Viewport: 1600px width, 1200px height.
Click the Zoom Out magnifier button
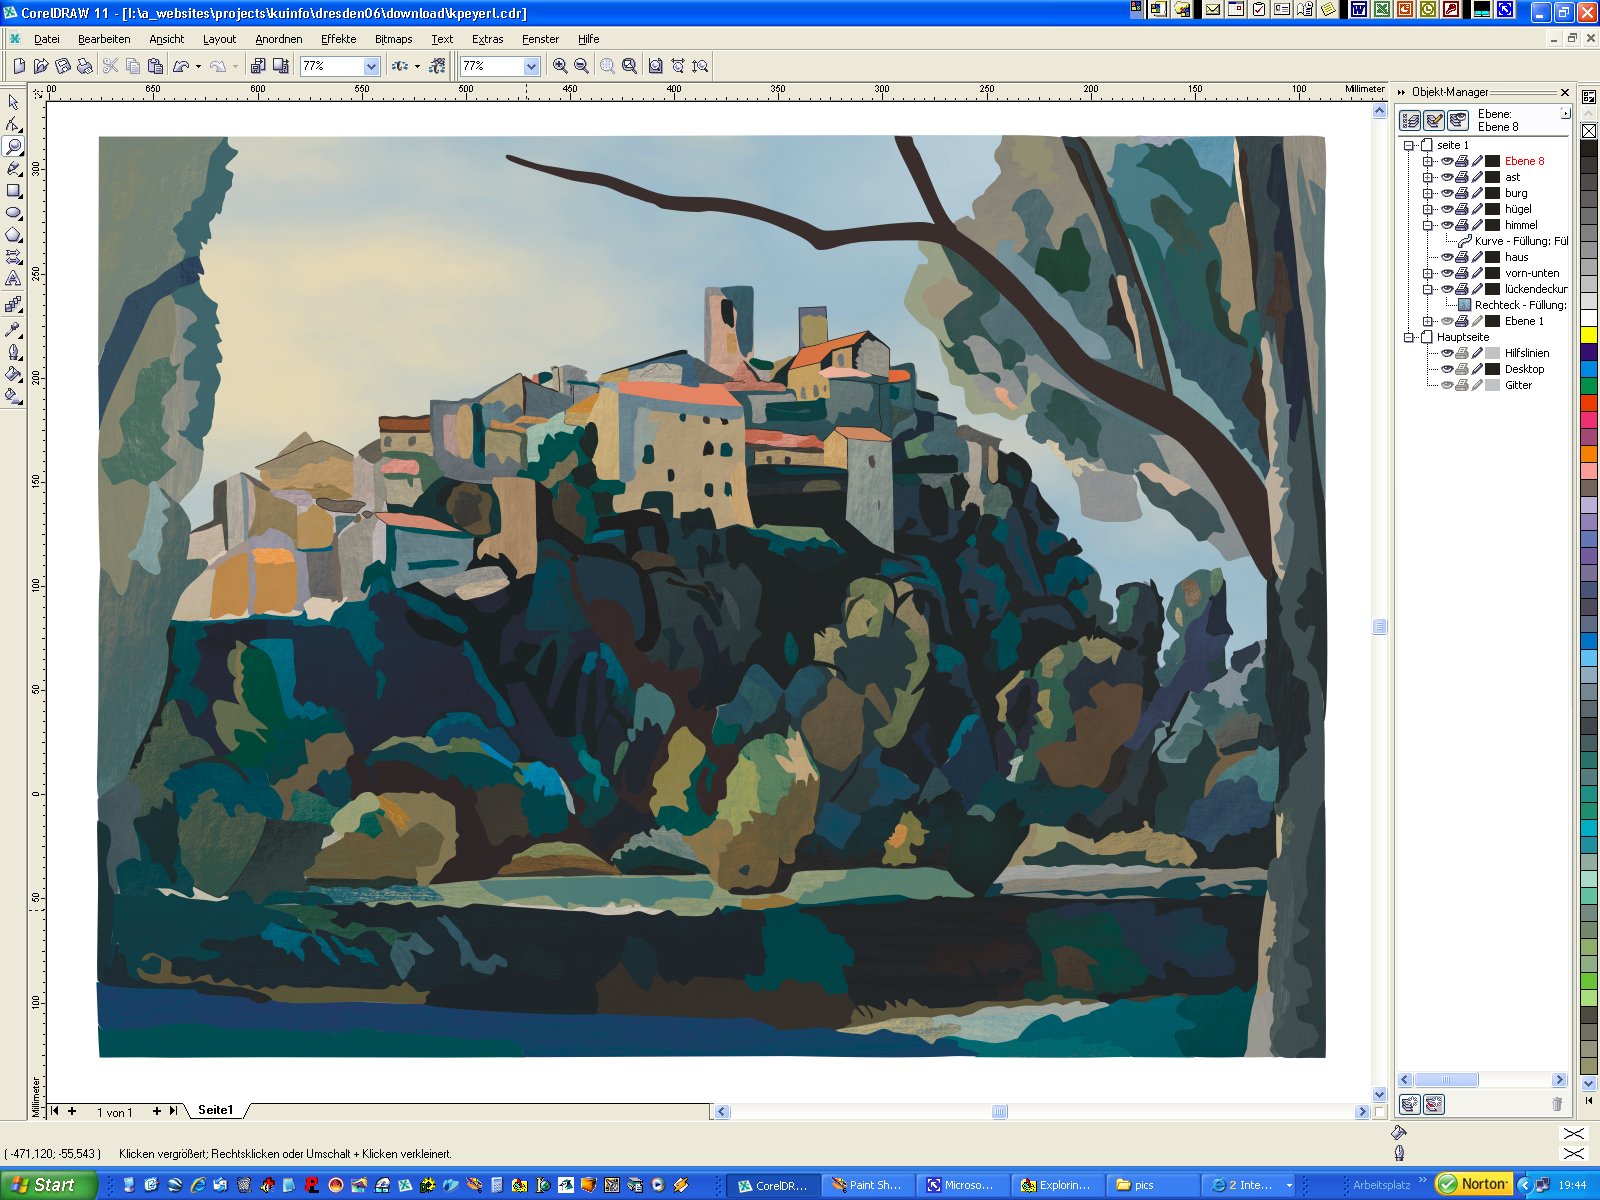581,66
